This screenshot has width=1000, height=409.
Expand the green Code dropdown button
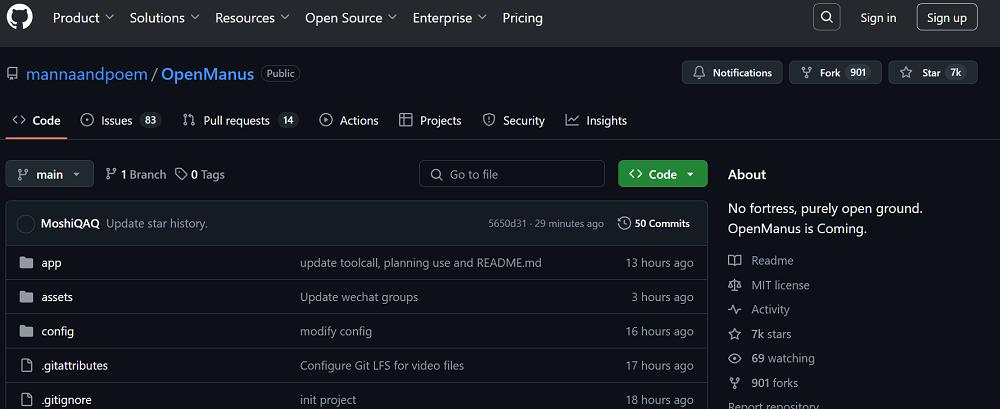pyautogui.click(x=662, y=174)
